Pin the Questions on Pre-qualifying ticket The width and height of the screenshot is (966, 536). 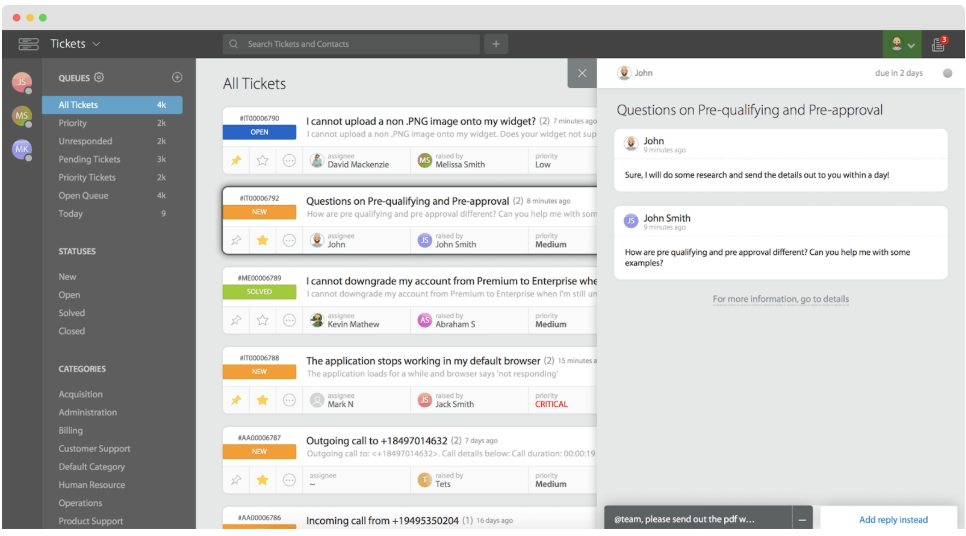(x=236, y=240)
